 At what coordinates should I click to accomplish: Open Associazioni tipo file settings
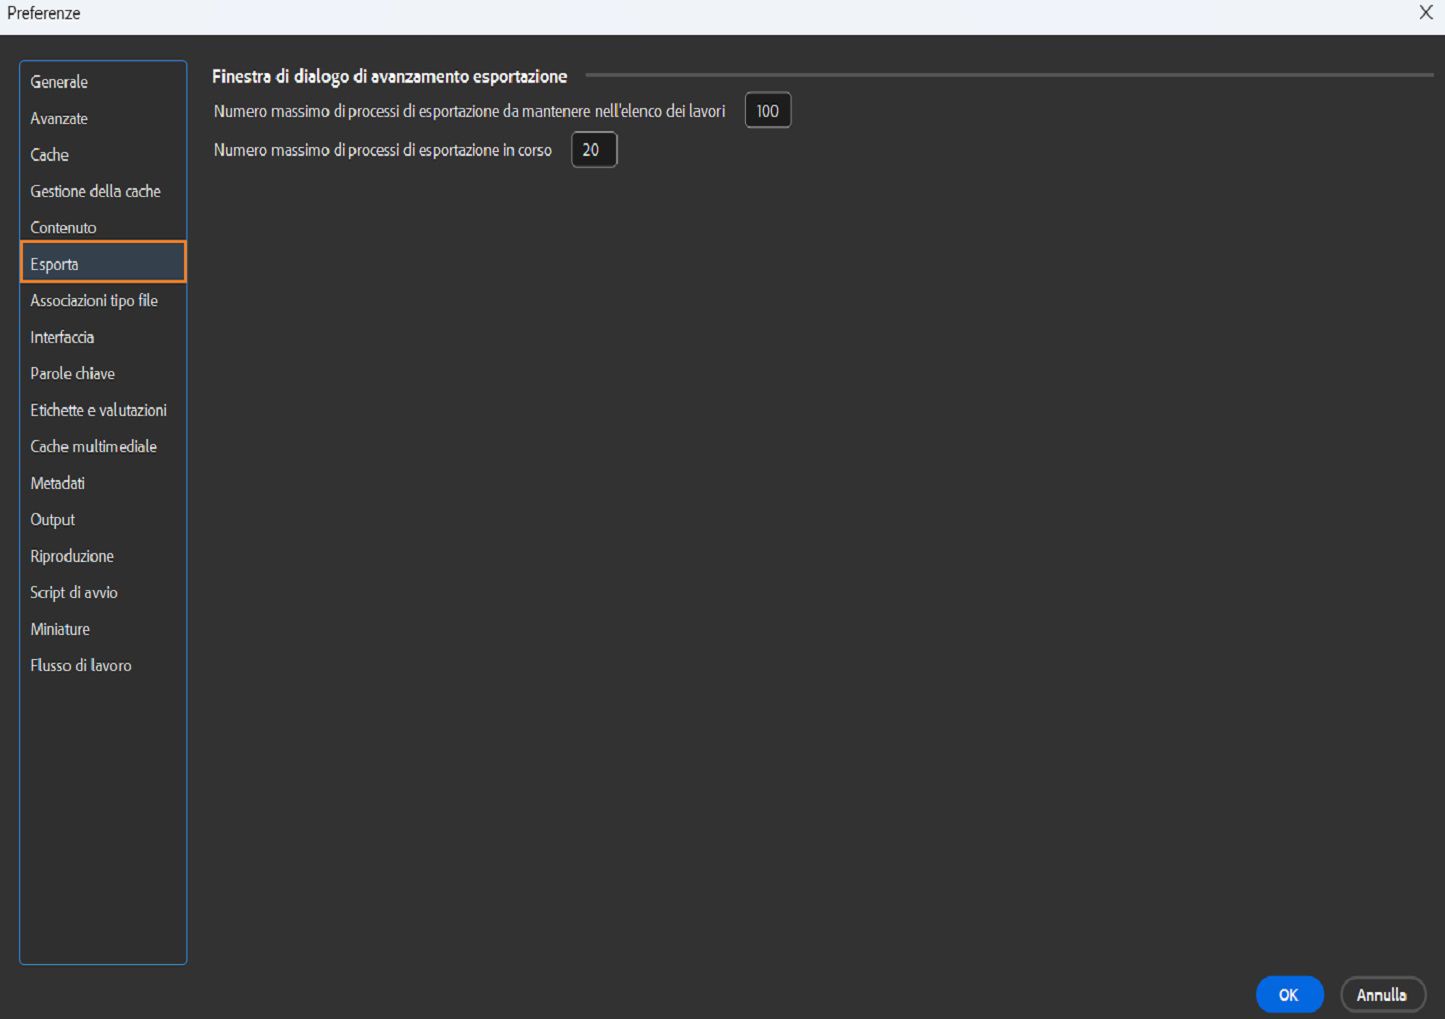click(x=103, y=301)
